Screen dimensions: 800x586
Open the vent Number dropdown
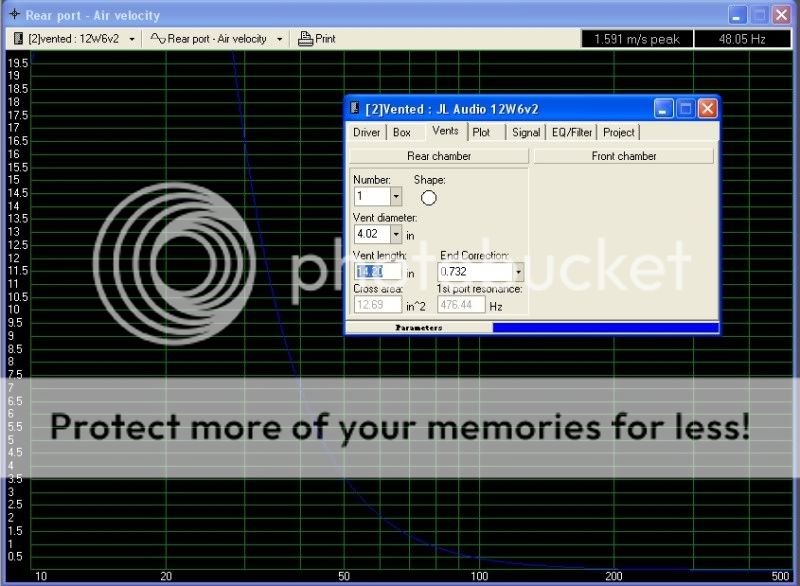tap(396, 198)
